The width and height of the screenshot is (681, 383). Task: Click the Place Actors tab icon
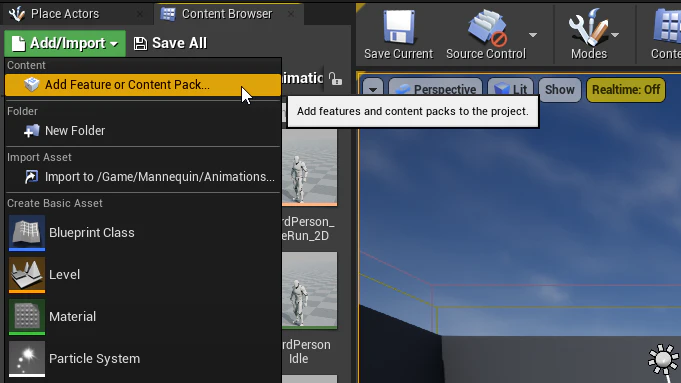click(17, 14)
